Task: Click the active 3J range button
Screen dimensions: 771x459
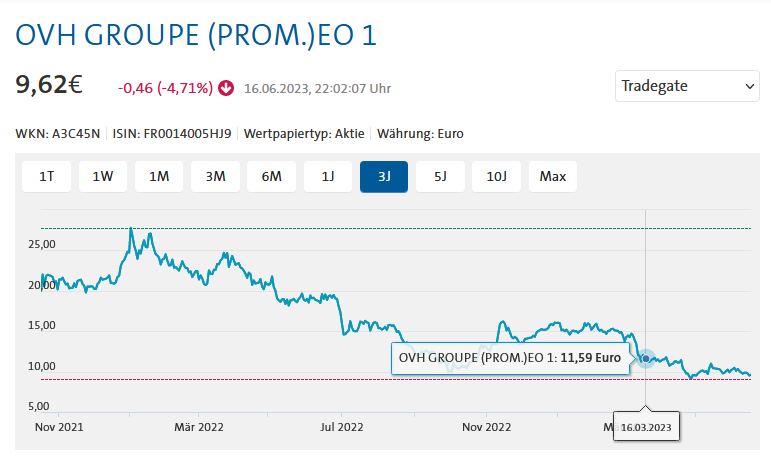Action: 384,177
